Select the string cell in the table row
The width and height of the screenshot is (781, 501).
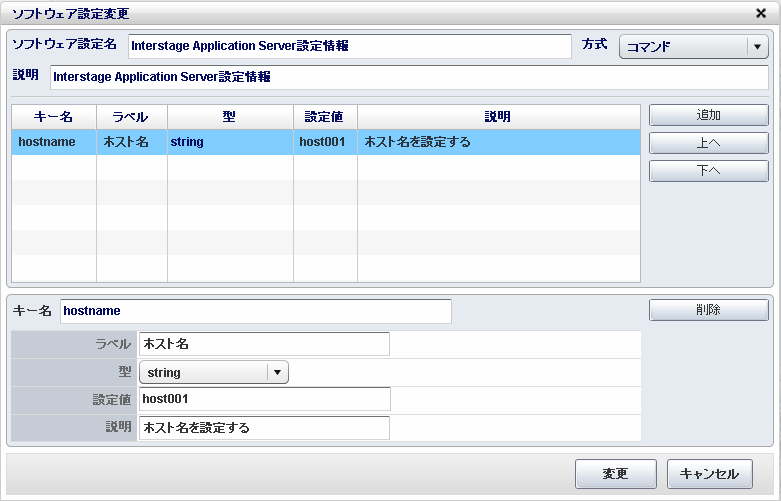coord(230,142)
